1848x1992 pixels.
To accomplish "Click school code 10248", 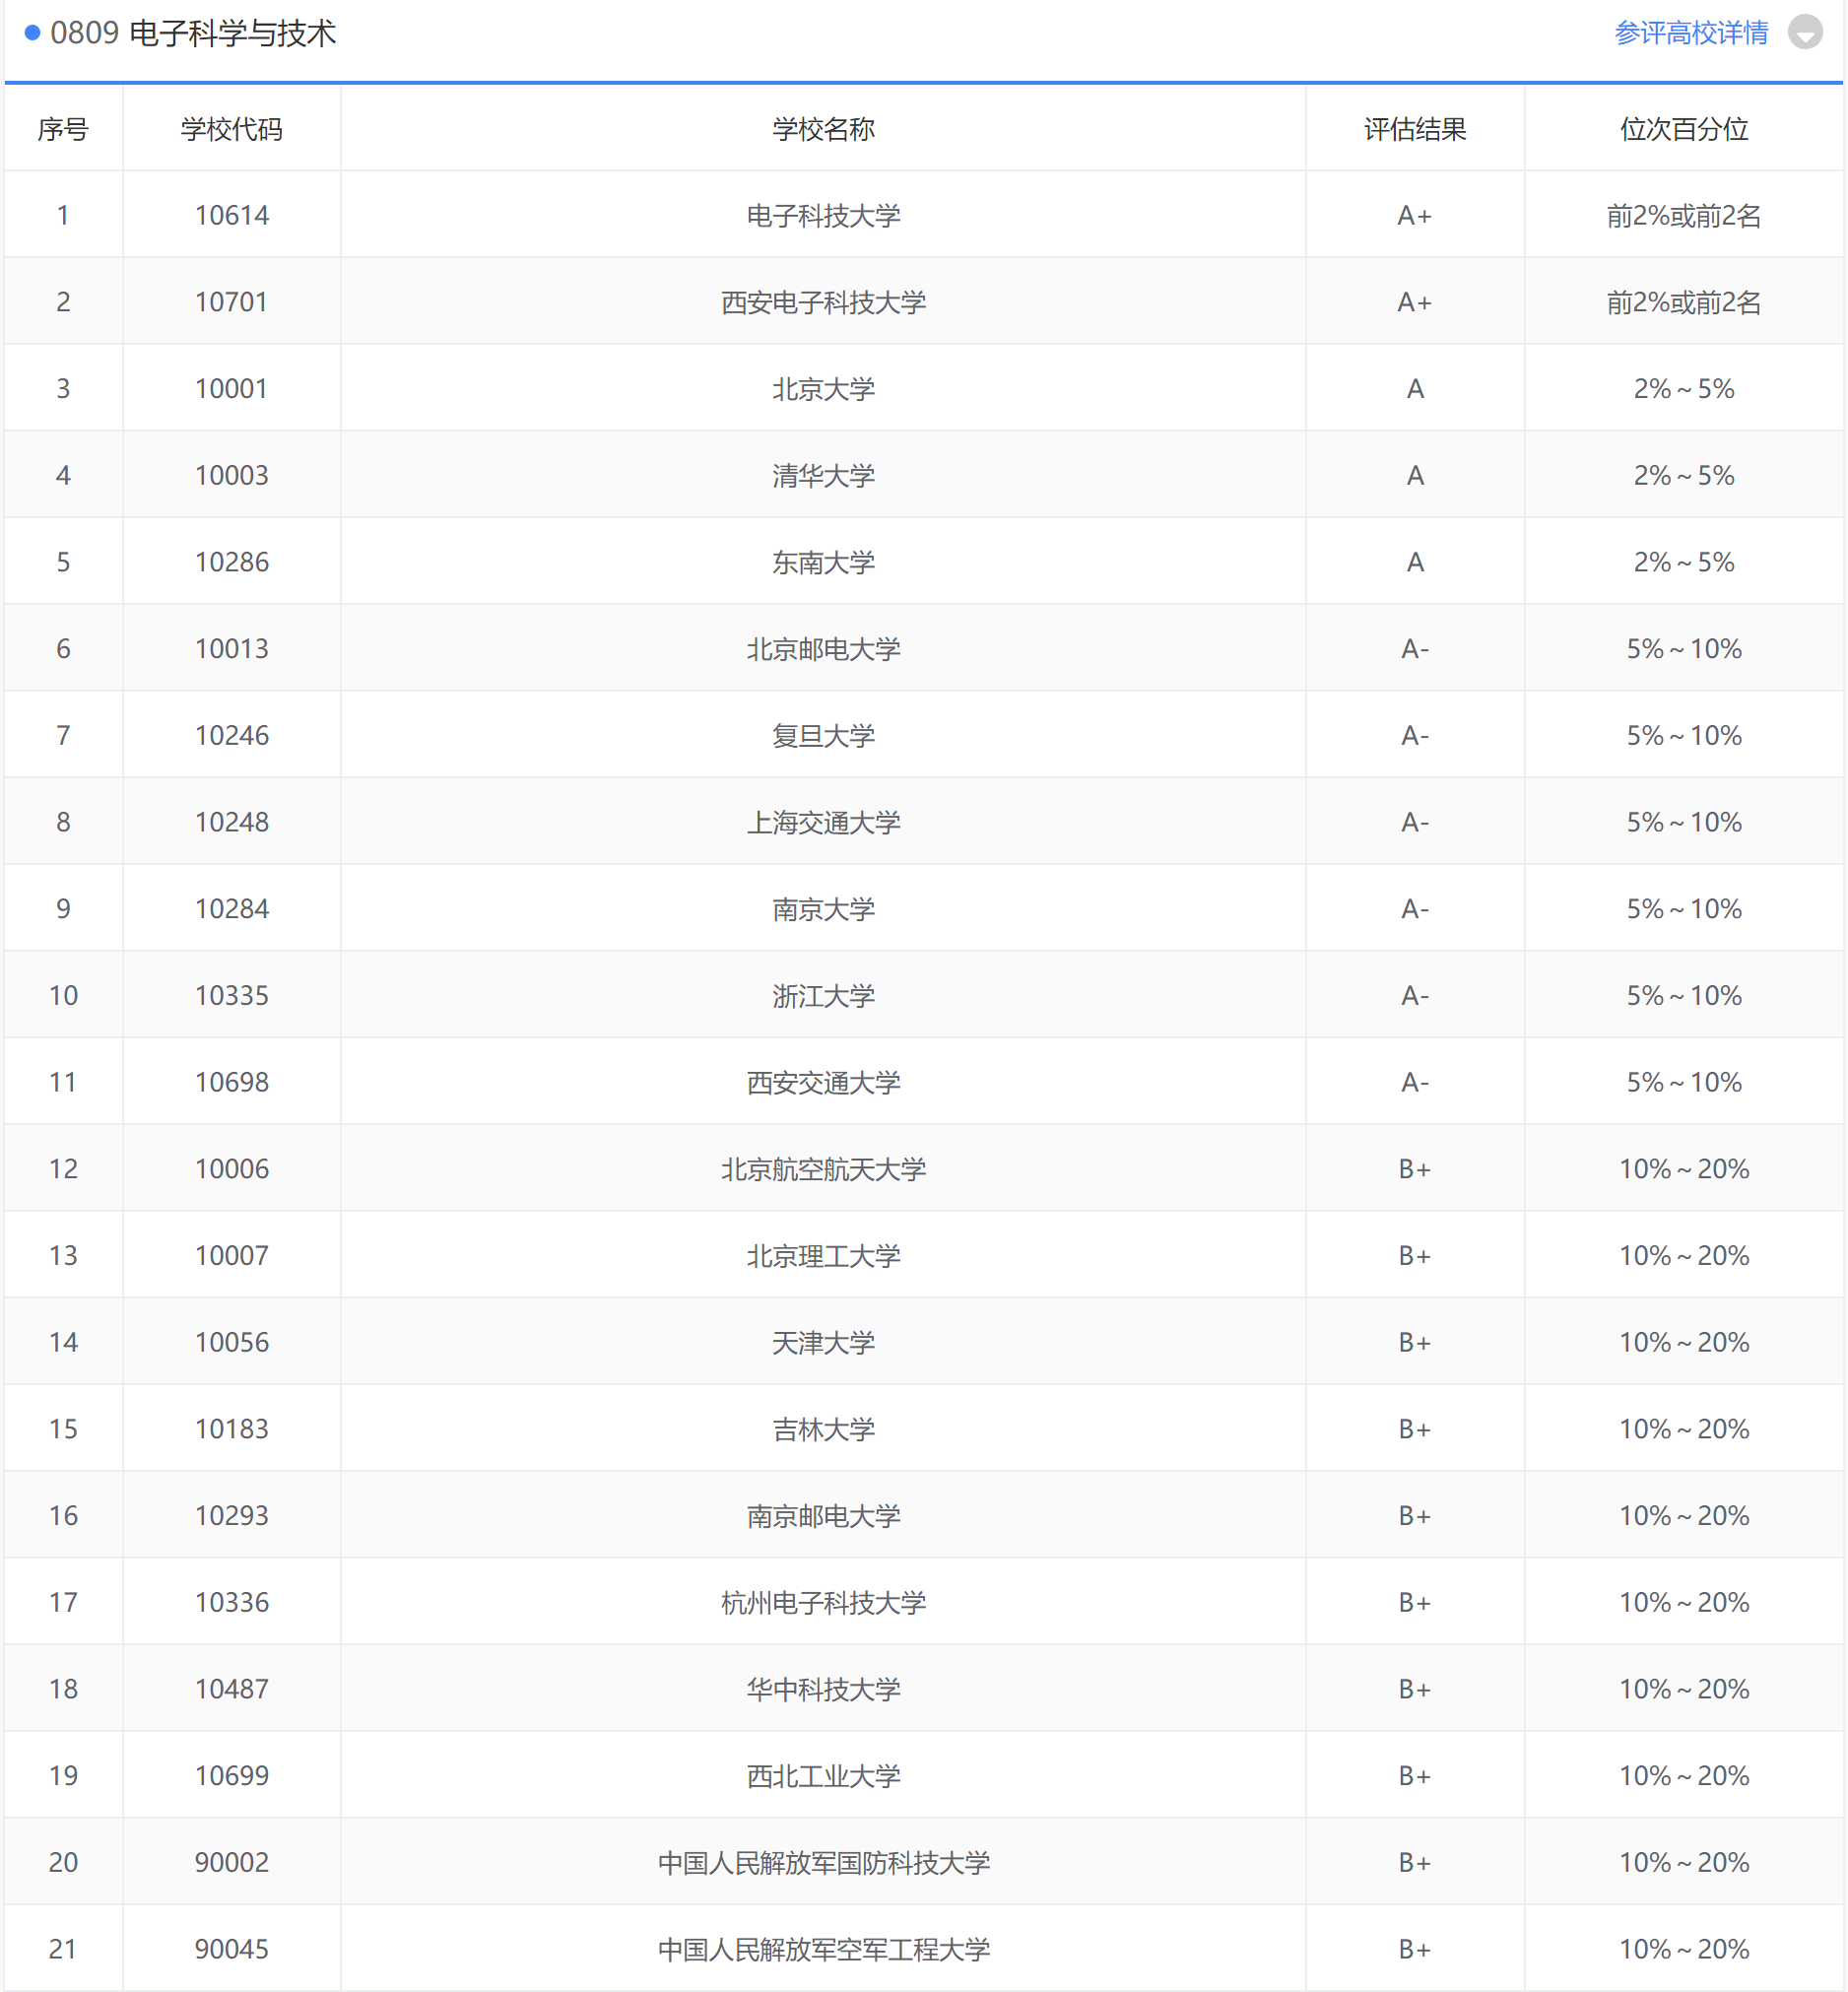I will coord(232,822).
